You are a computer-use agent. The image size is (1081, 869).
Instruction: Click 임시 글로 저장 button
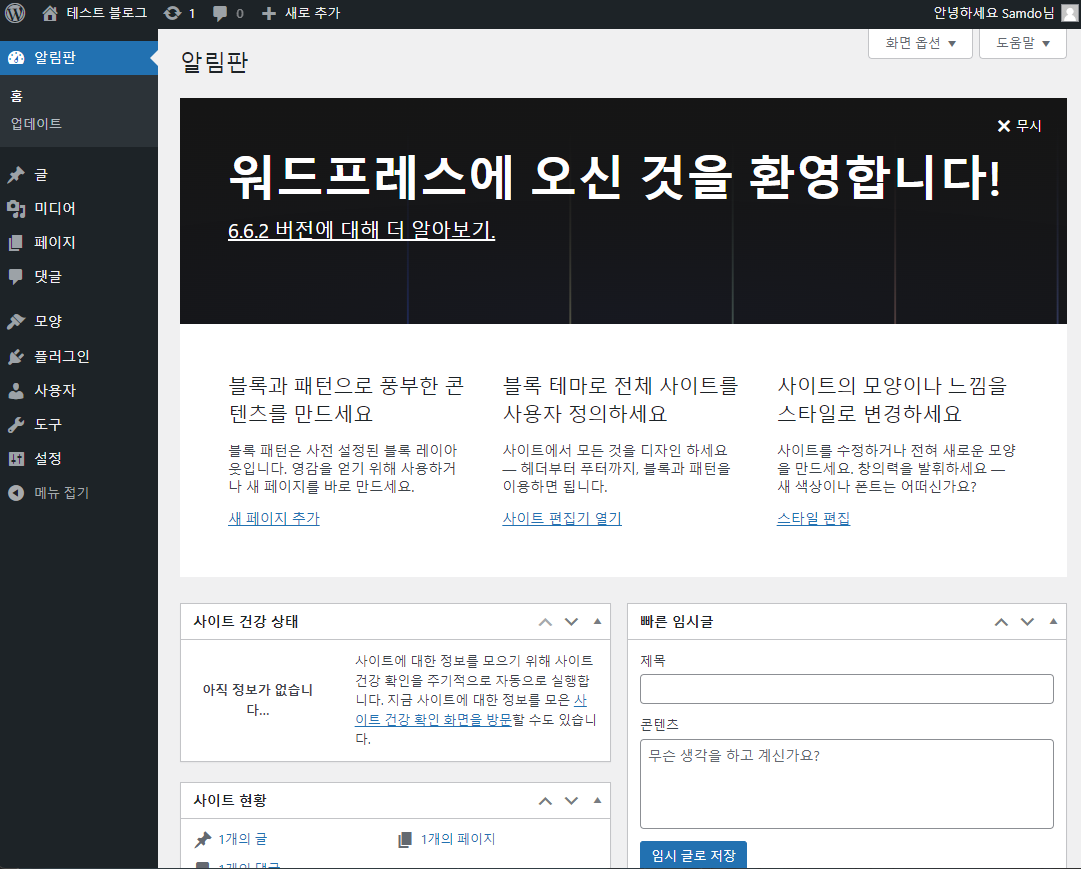(693, 855)
